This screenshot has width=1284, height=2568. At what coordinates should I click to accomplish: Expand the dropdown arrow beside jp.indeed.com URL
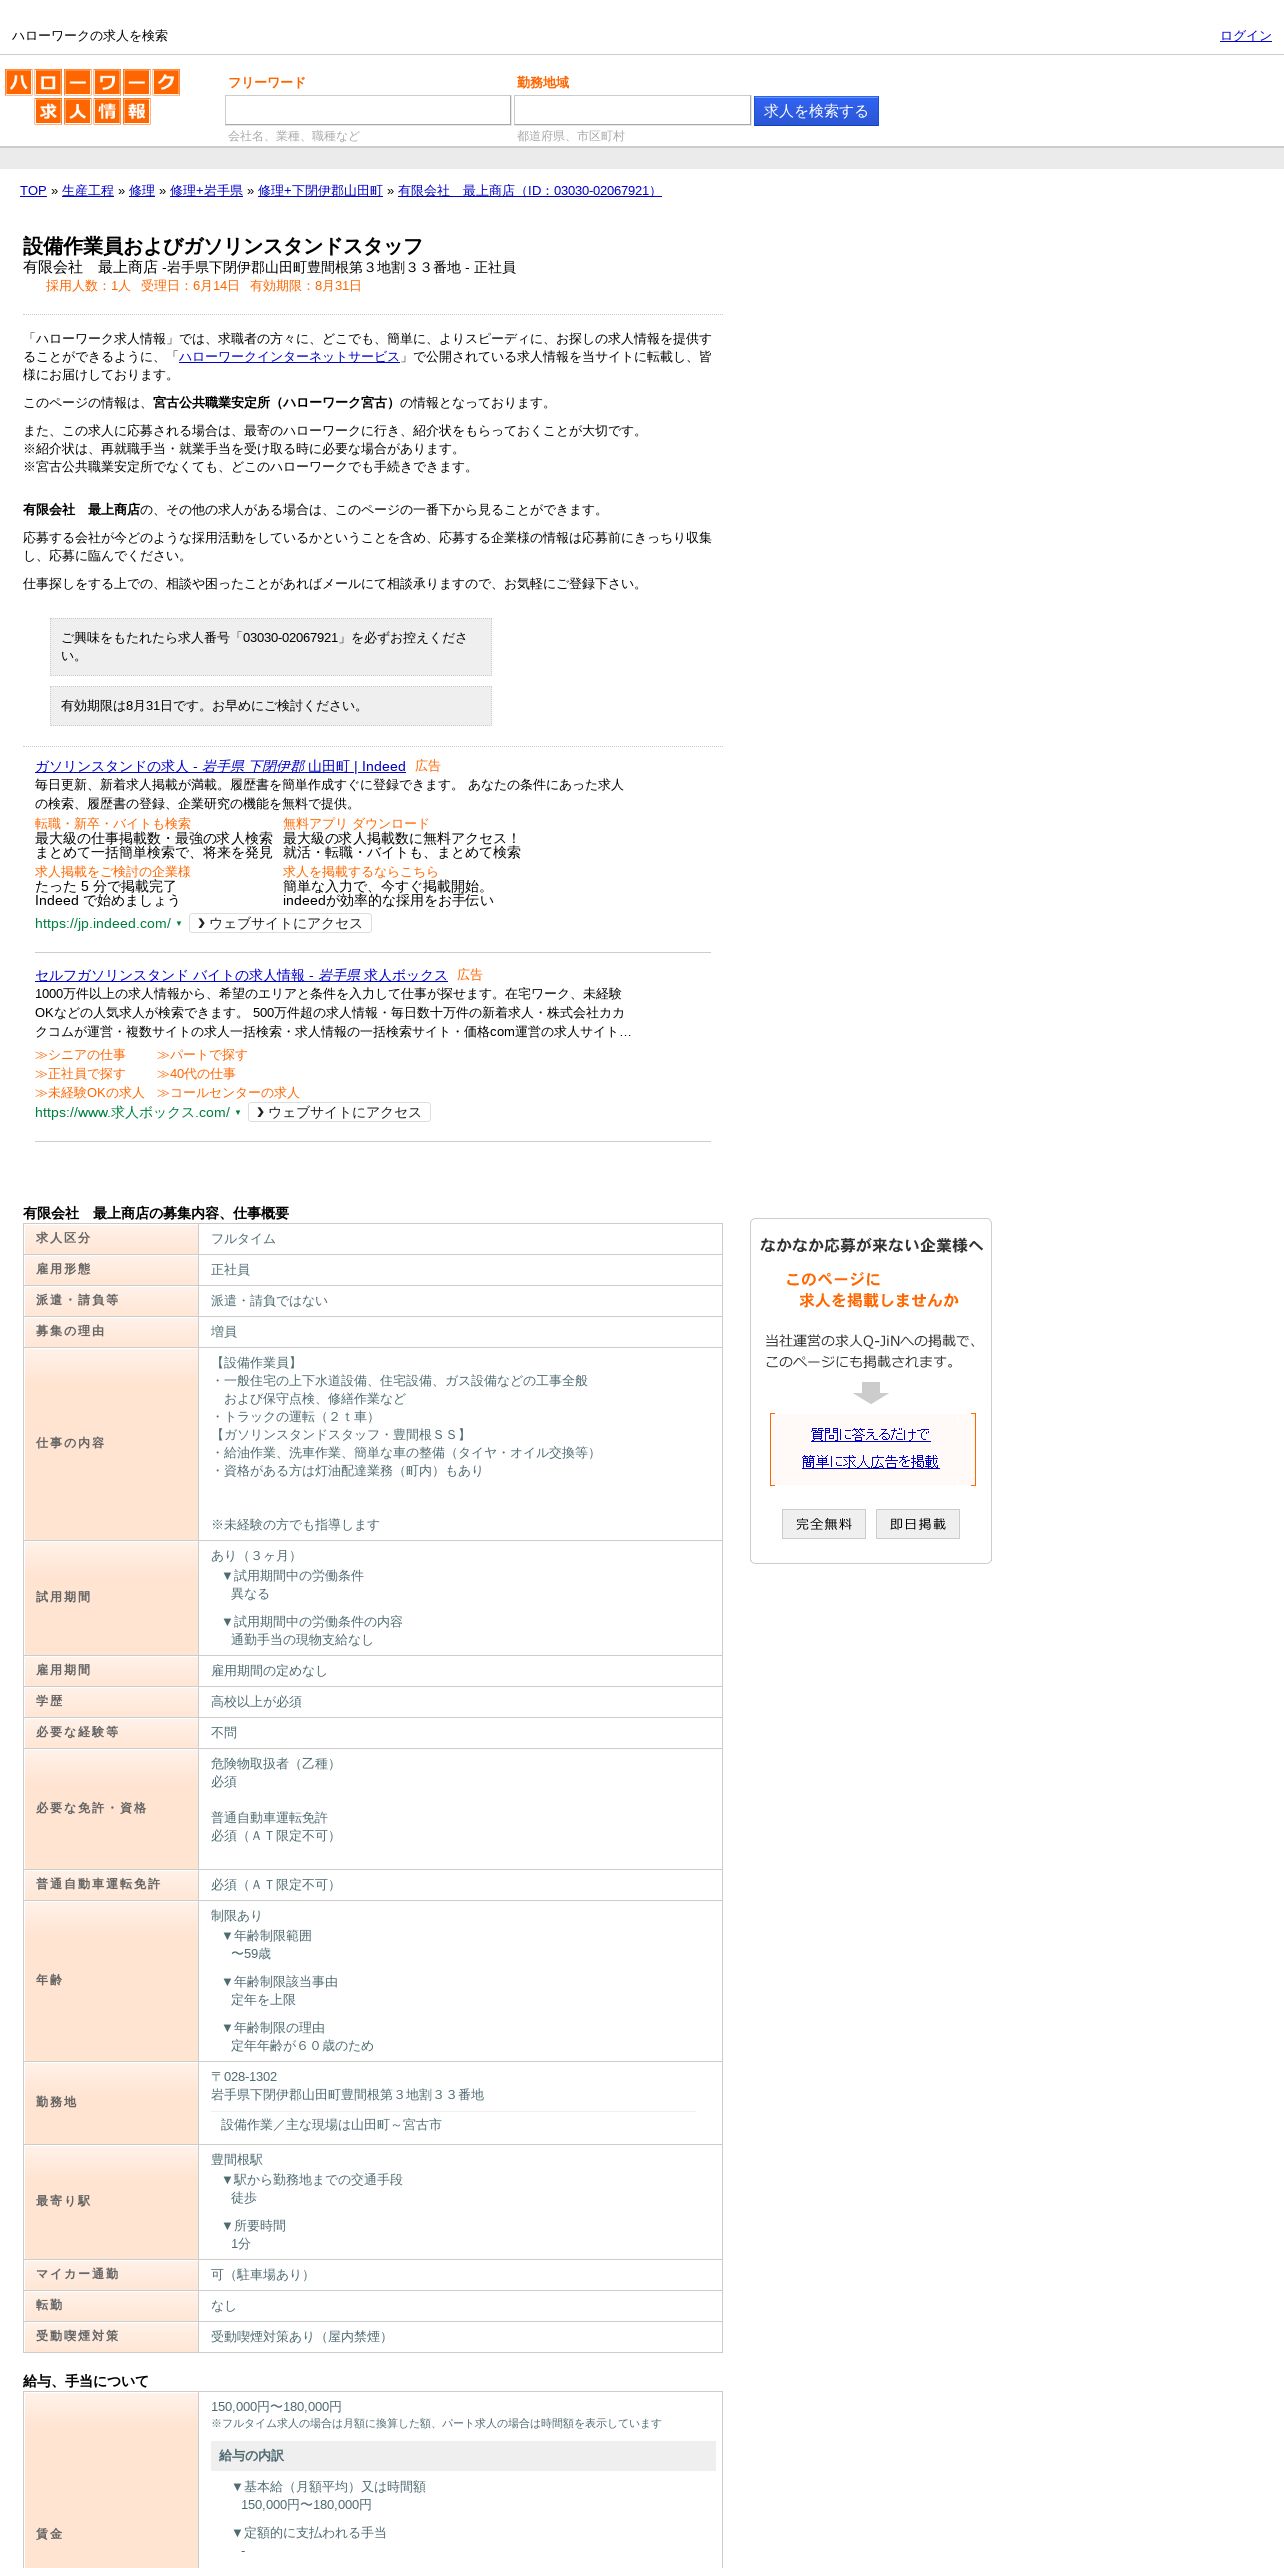point(179,924)
